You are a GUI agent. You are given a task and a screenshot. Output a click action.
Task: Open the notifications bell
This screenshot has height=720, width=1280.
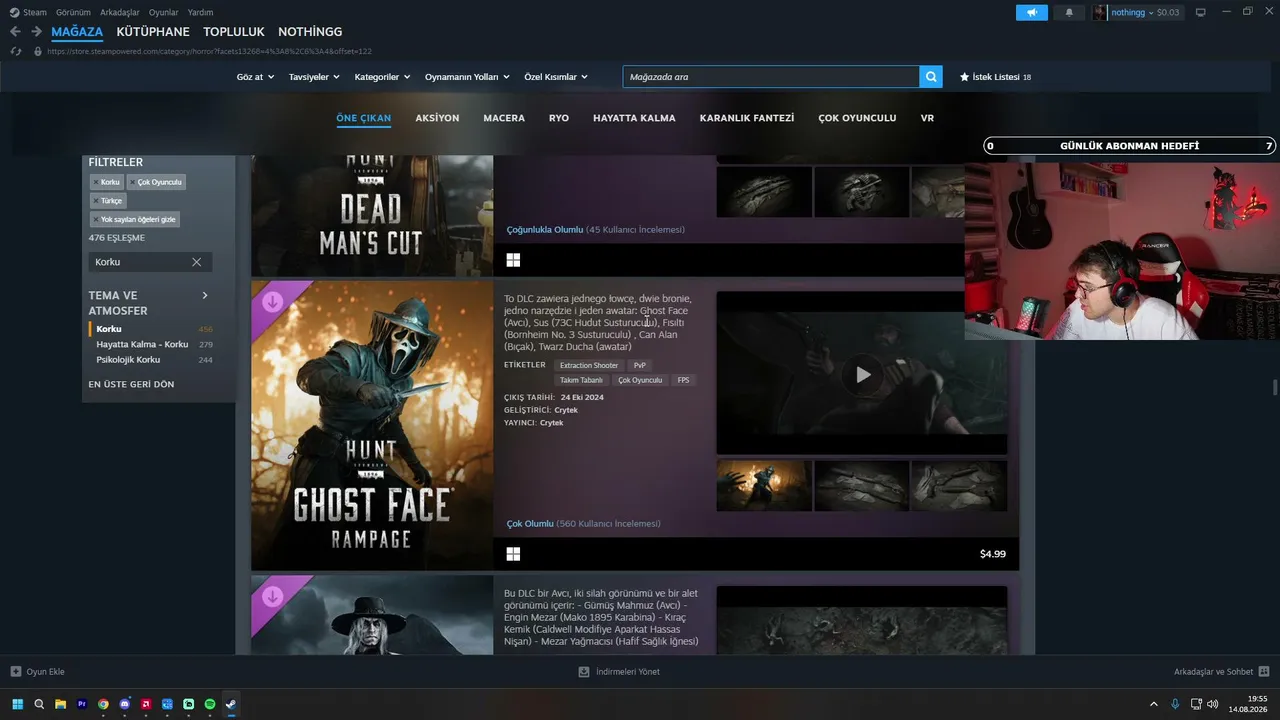pos(1069,12)
